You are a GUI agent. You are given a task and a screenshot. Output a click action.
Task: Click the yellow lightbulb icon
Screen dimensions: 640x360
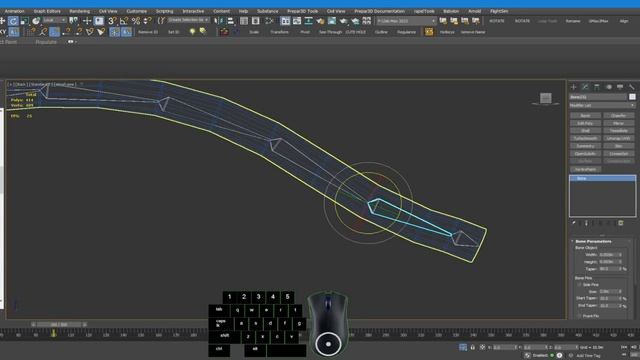(x=192, y=31)
